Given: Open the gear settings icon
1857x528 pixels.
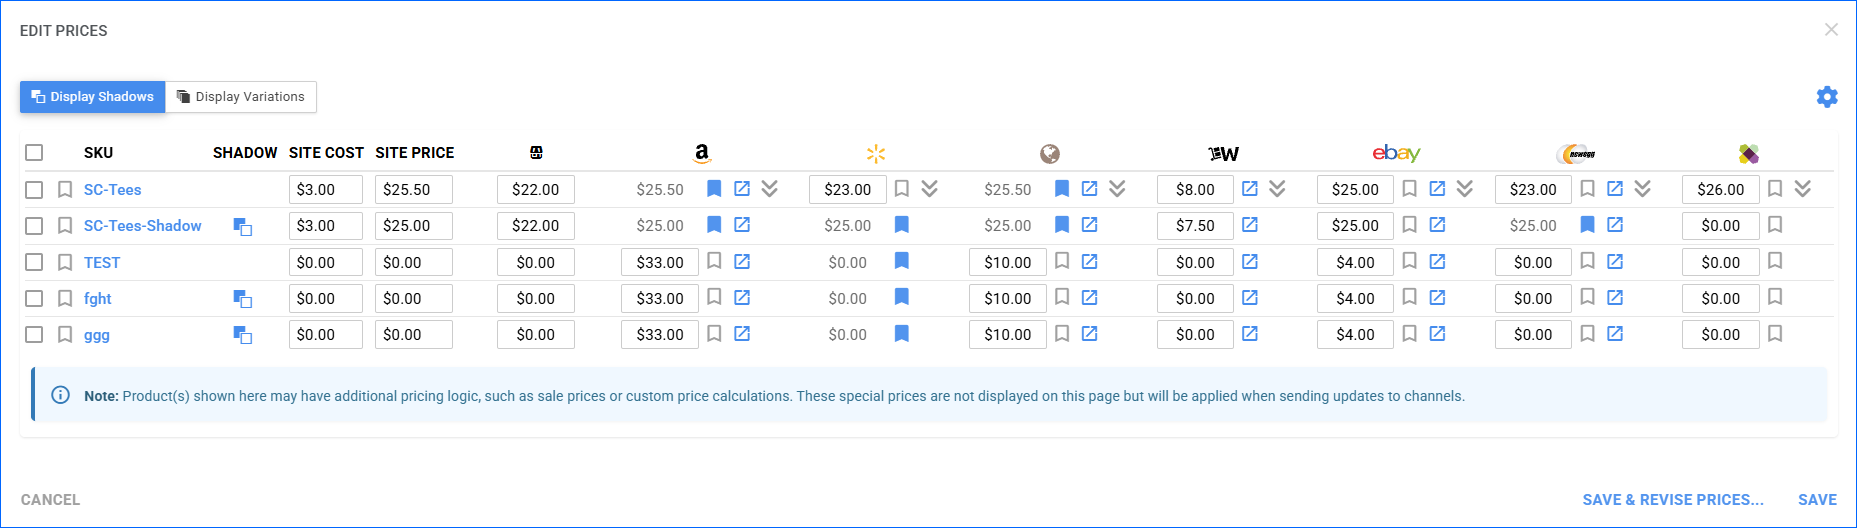Looking at the screenshot, I should point(1827,97).
